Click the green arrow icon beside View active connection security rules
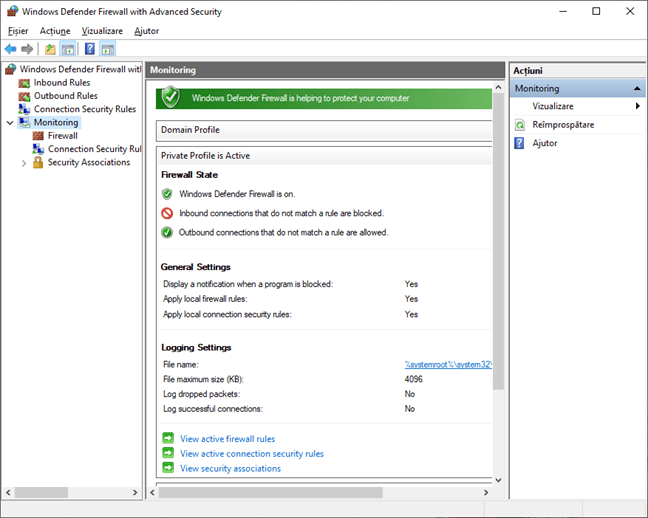648x518 pixels. coord(168,453)
